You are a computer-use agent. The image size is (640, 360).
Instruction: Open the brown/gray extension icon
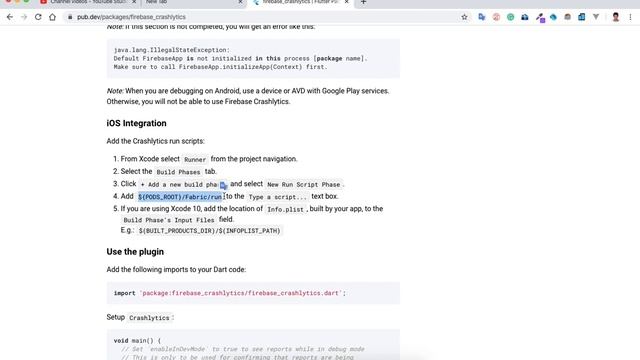point(567,17)
